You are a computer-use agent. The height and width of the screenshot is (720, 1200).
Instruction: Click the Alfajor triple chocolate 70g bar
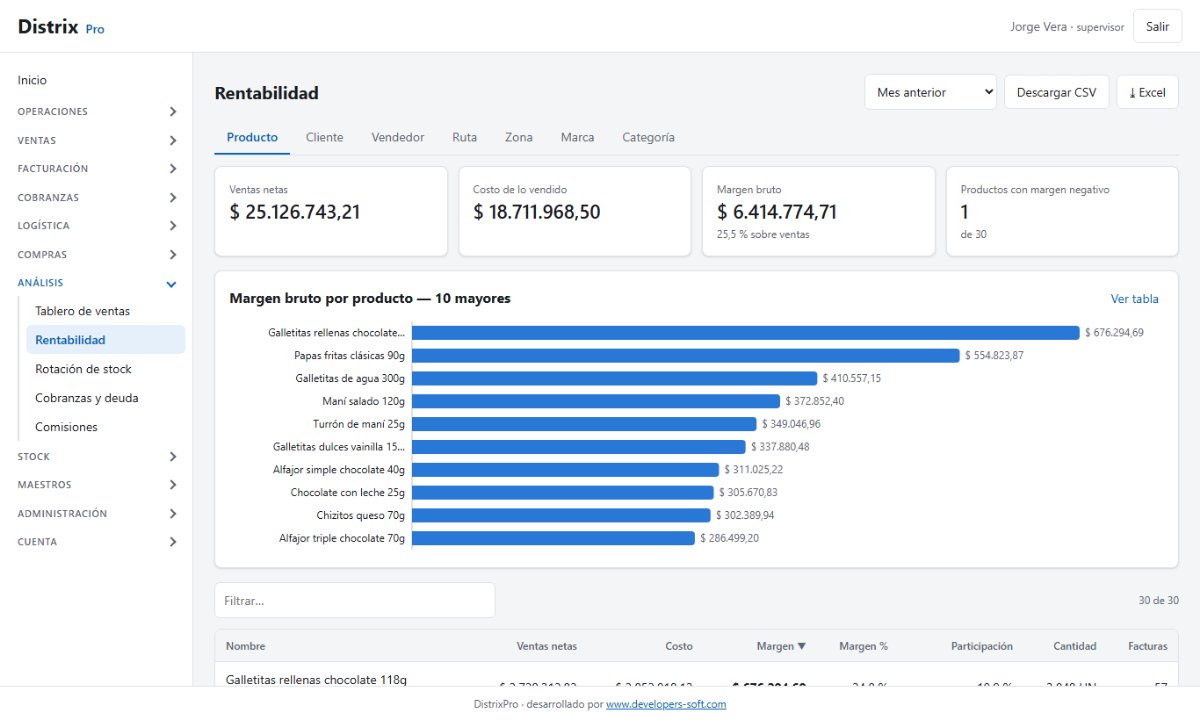[553, 538]
